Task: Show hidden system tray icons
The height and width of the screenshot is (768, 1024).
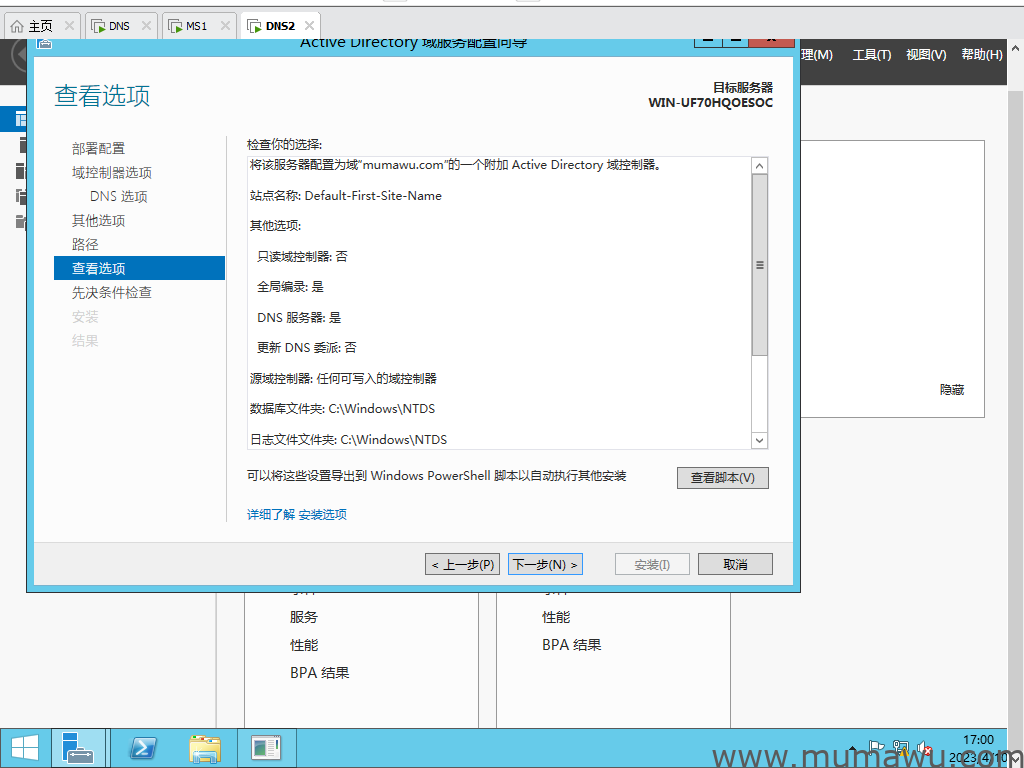Action: tap(852, 747)
